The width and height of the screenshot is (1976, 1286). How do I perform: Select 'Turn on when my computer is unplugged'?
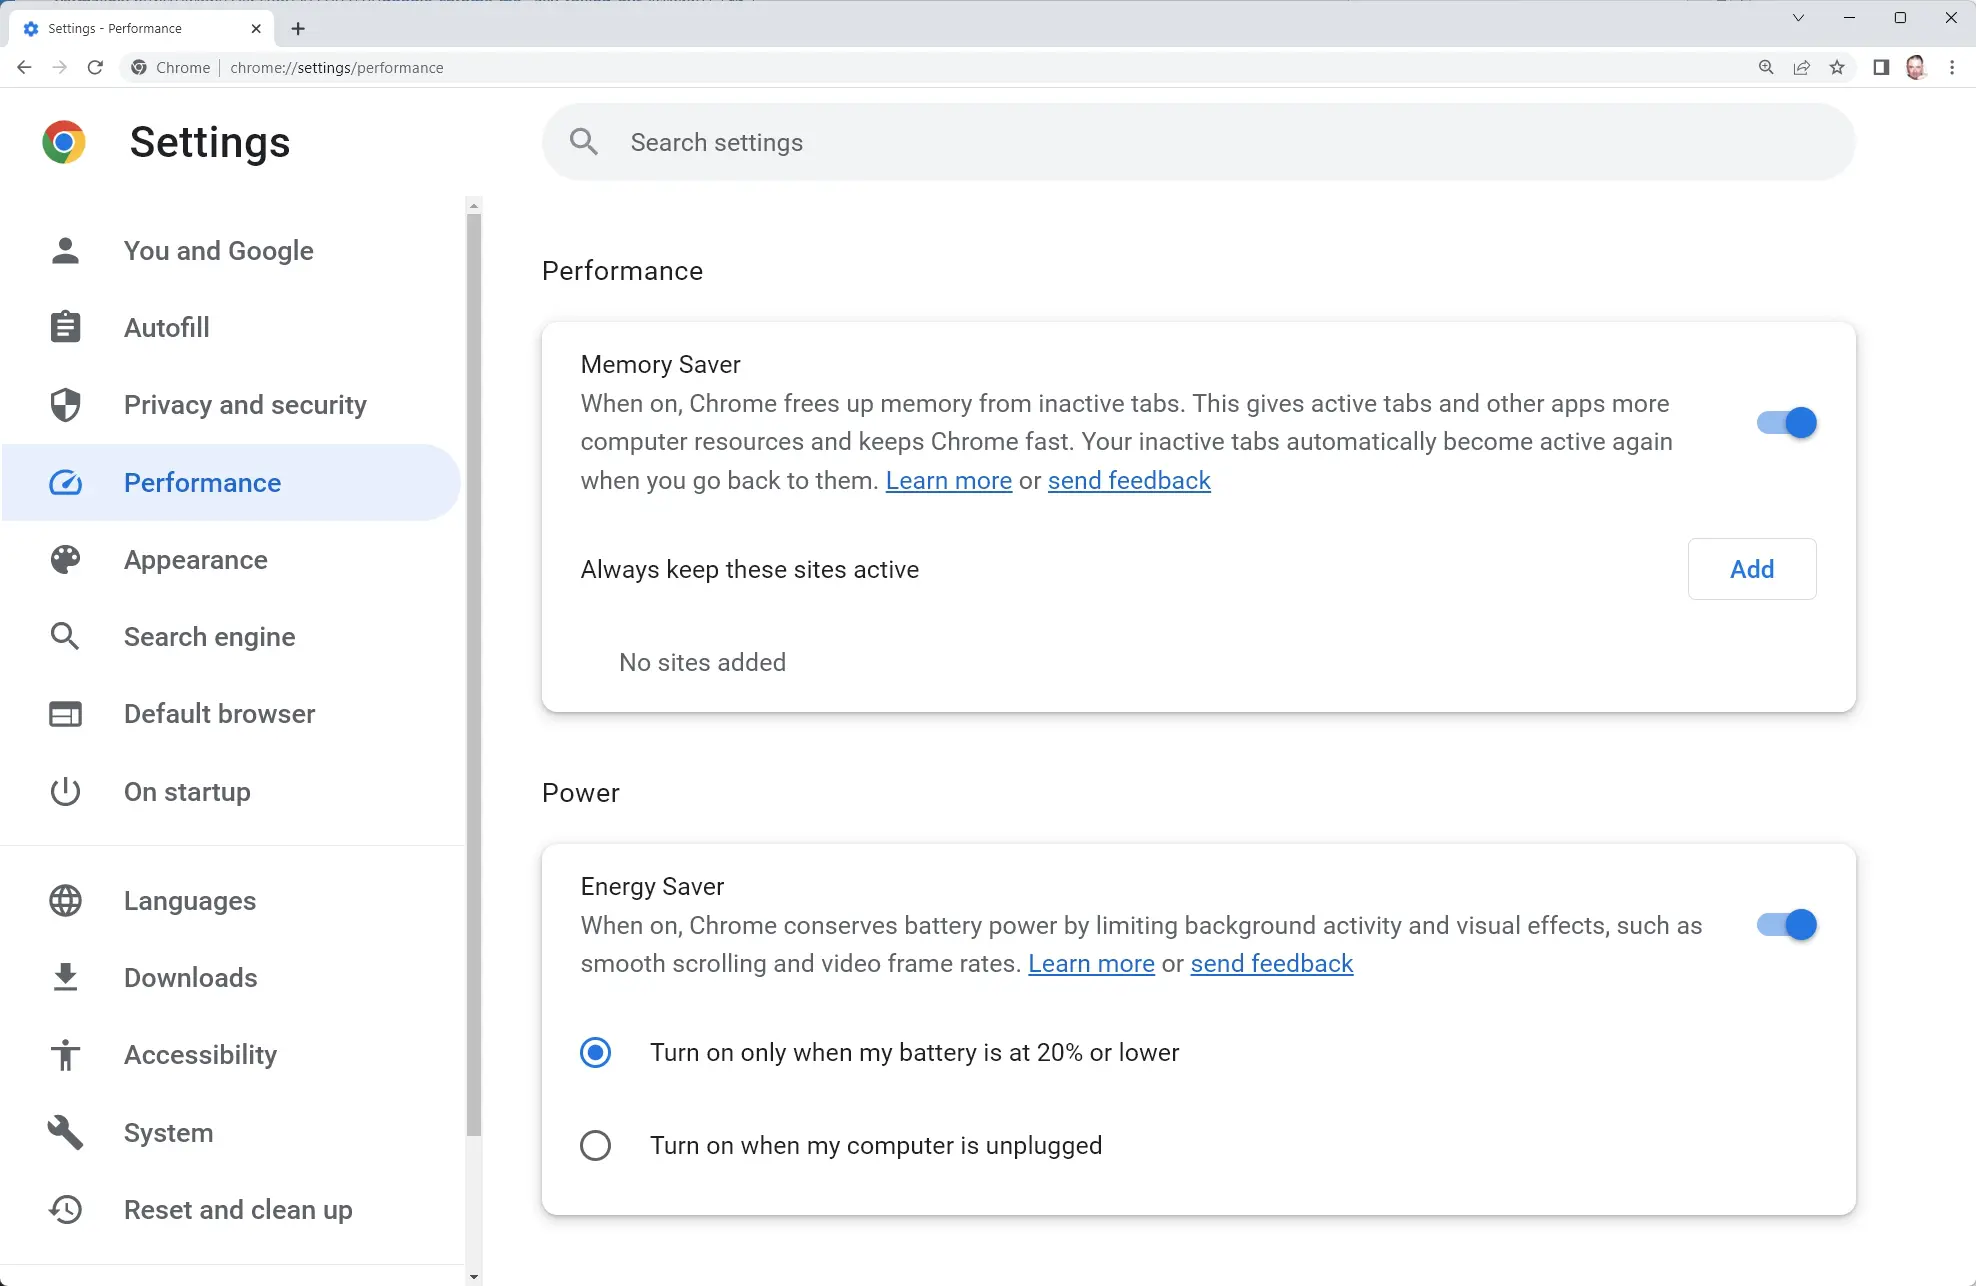[596, 1145]
